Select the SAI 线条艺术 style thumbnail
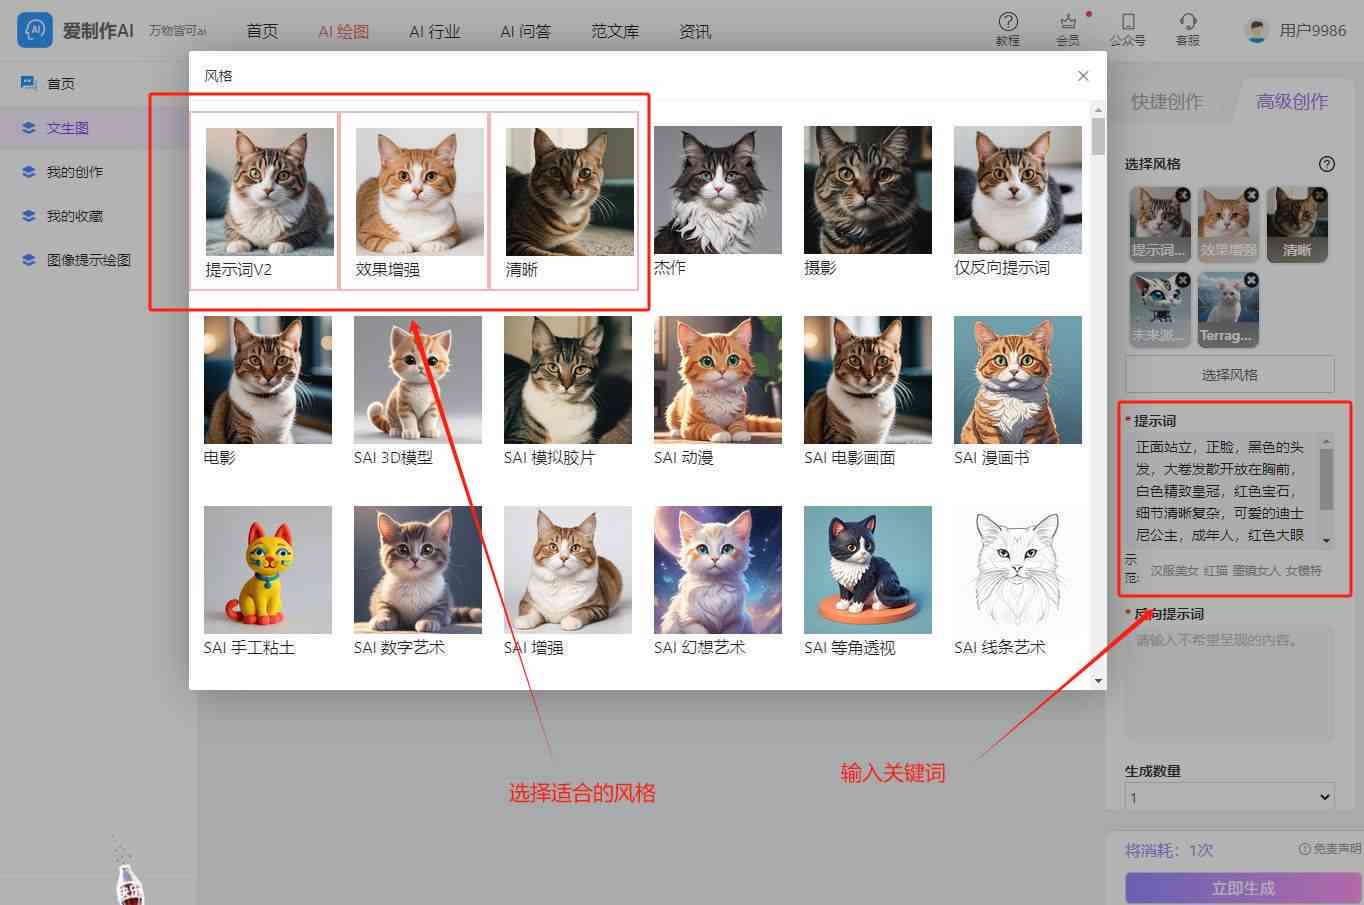Image resolution: width=1364 pixels, height=905 pixels. (x=1018, y=570)
